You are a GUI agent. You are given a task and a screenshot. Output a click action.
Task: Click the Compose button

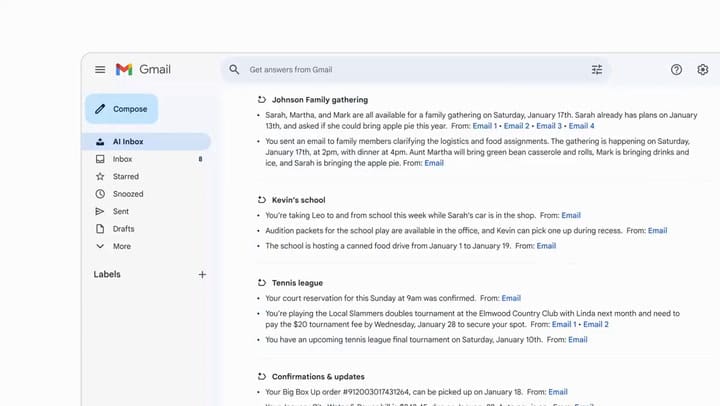[122, 109]
